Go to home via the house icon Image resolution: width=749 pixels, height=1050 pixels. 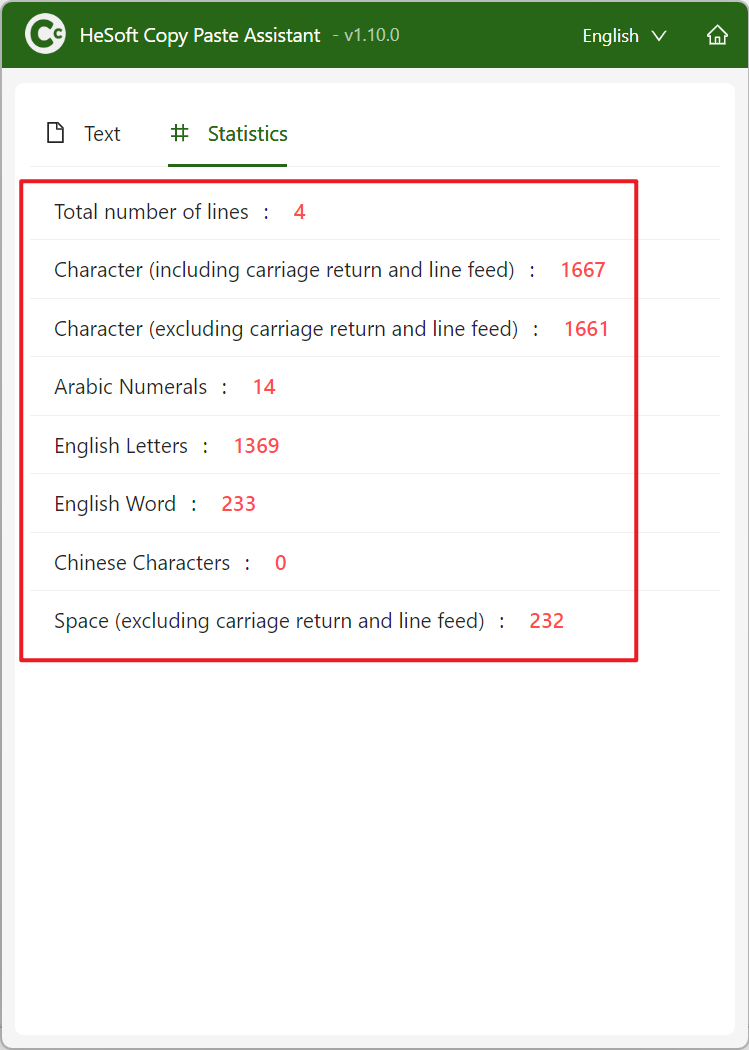(717, 35)
